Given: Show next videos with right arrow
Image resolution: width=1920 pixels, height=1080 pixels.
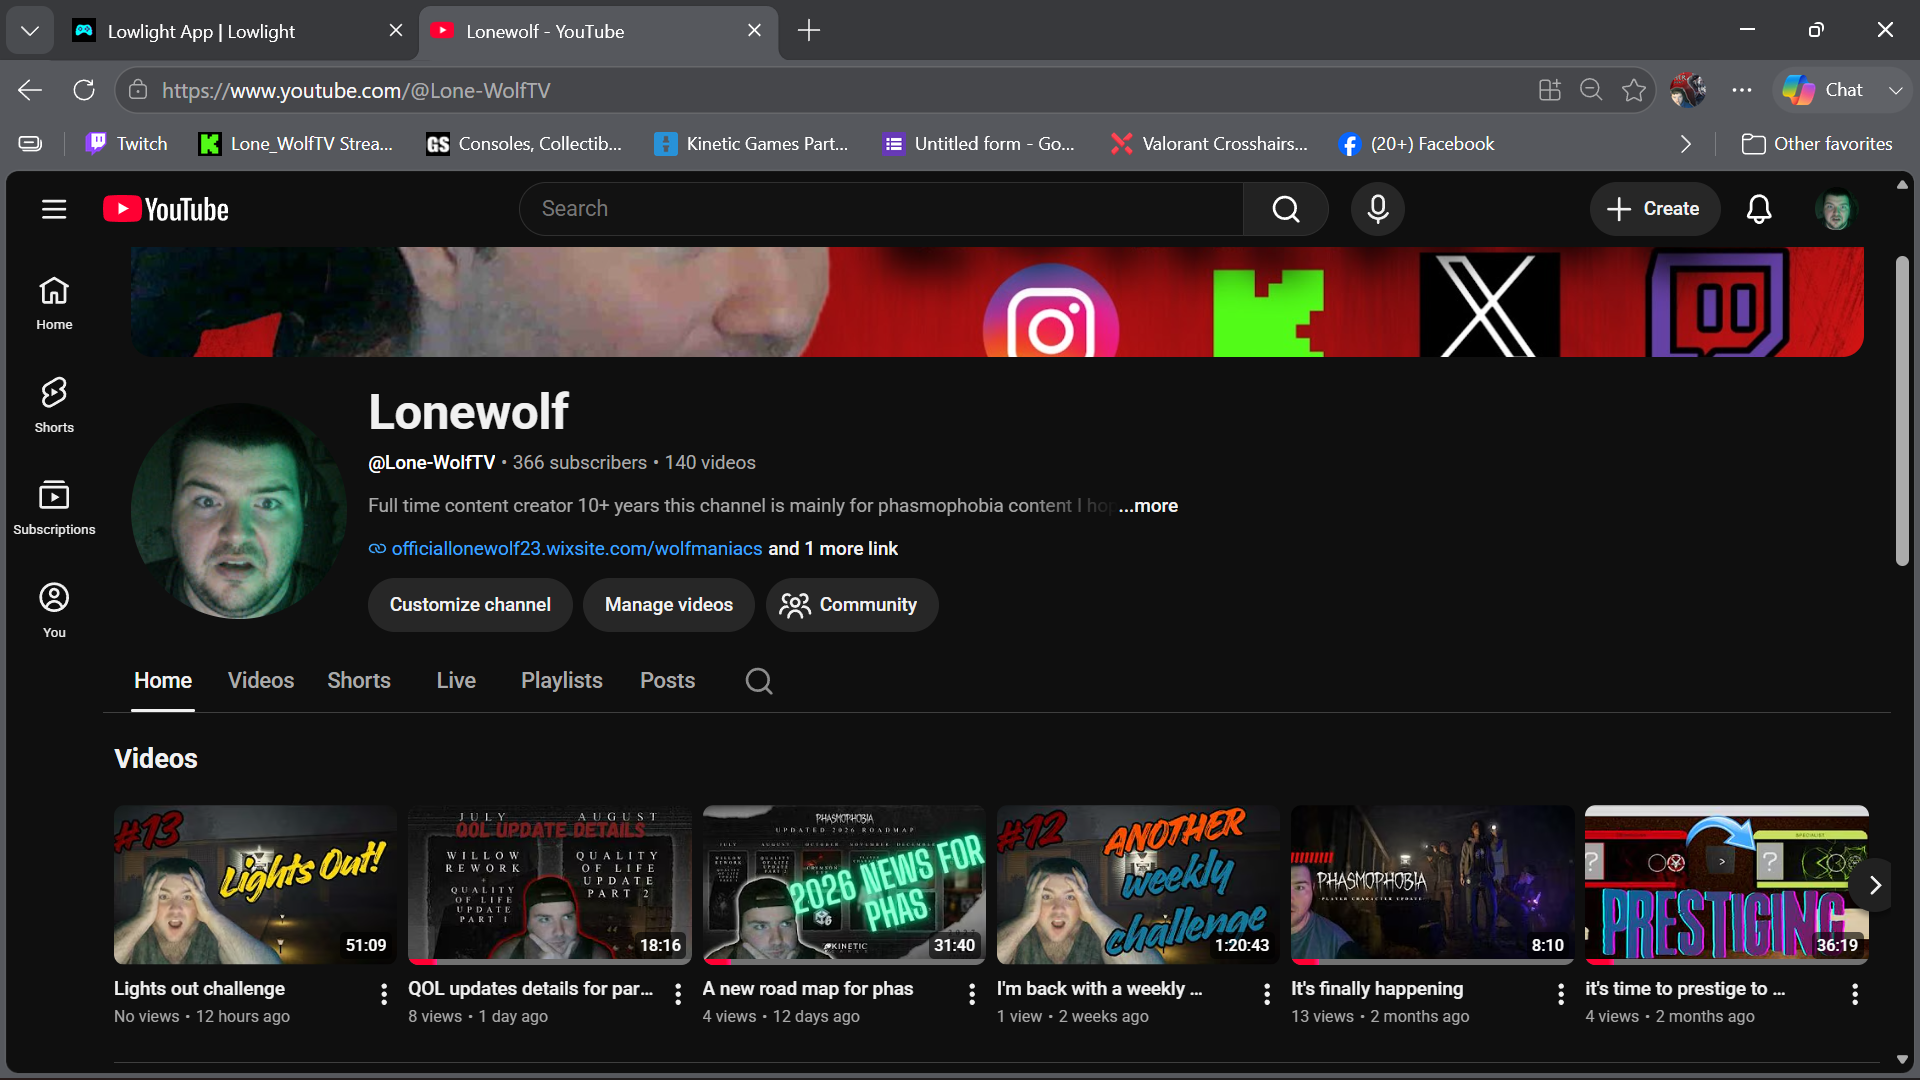Looking at the screenshot, I should pos(1875,885).
